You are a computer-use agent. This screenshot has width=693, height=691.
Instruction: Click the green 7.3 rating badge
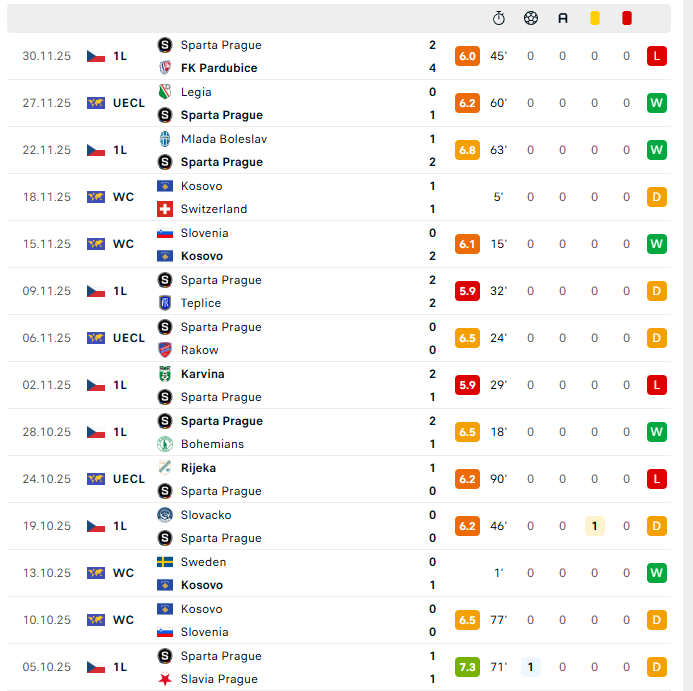tap(467, 667)
